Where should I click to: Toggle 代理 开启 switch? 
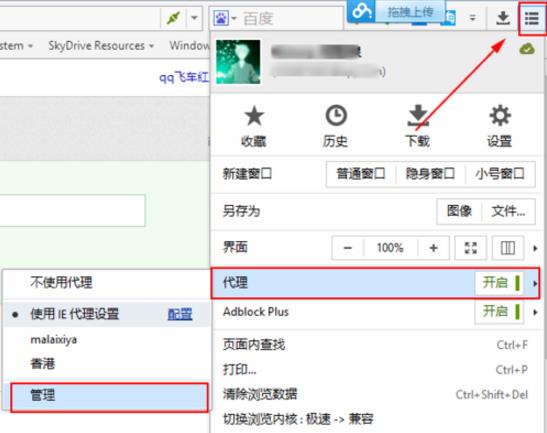tap(500, 283)
